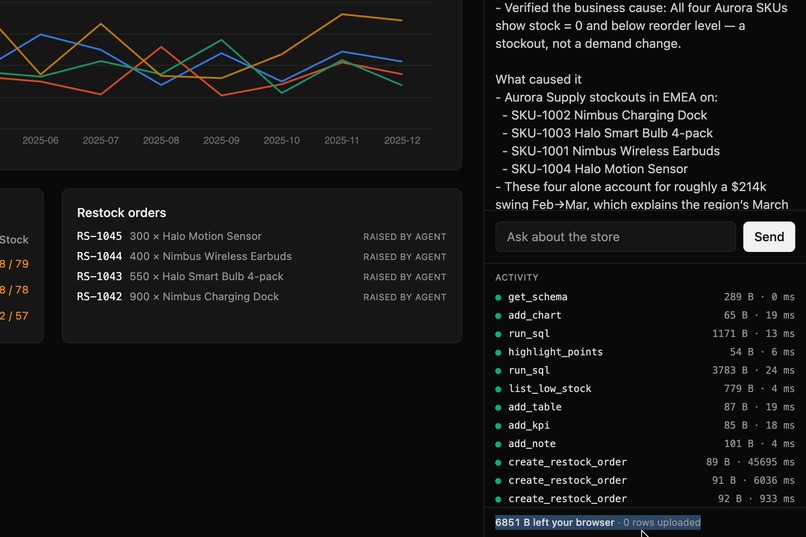Click 'SKU-1004 Halo Motion Sensor' in the chat
806x537 pixels.
pyautogui.click(x=599, y=169)
